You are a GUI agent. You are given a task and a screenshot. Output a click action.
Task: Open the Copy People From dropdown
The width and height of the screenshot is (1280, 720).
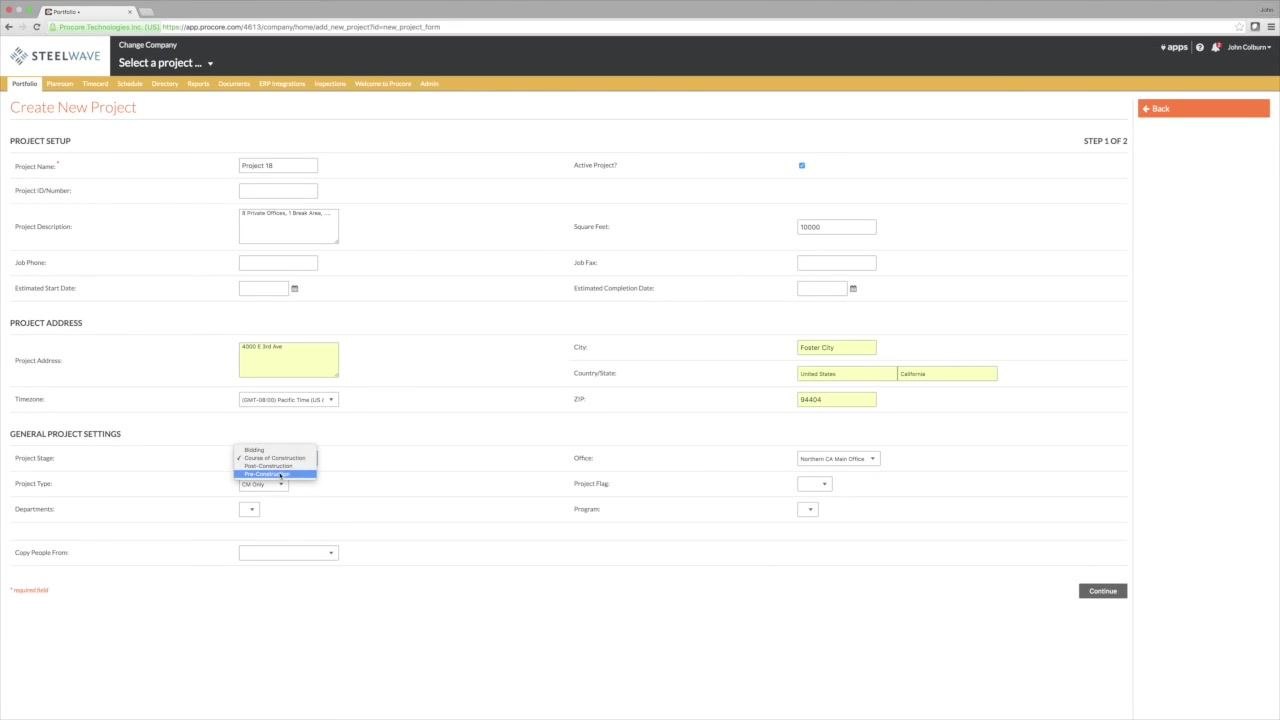click(x=288, y=553)
